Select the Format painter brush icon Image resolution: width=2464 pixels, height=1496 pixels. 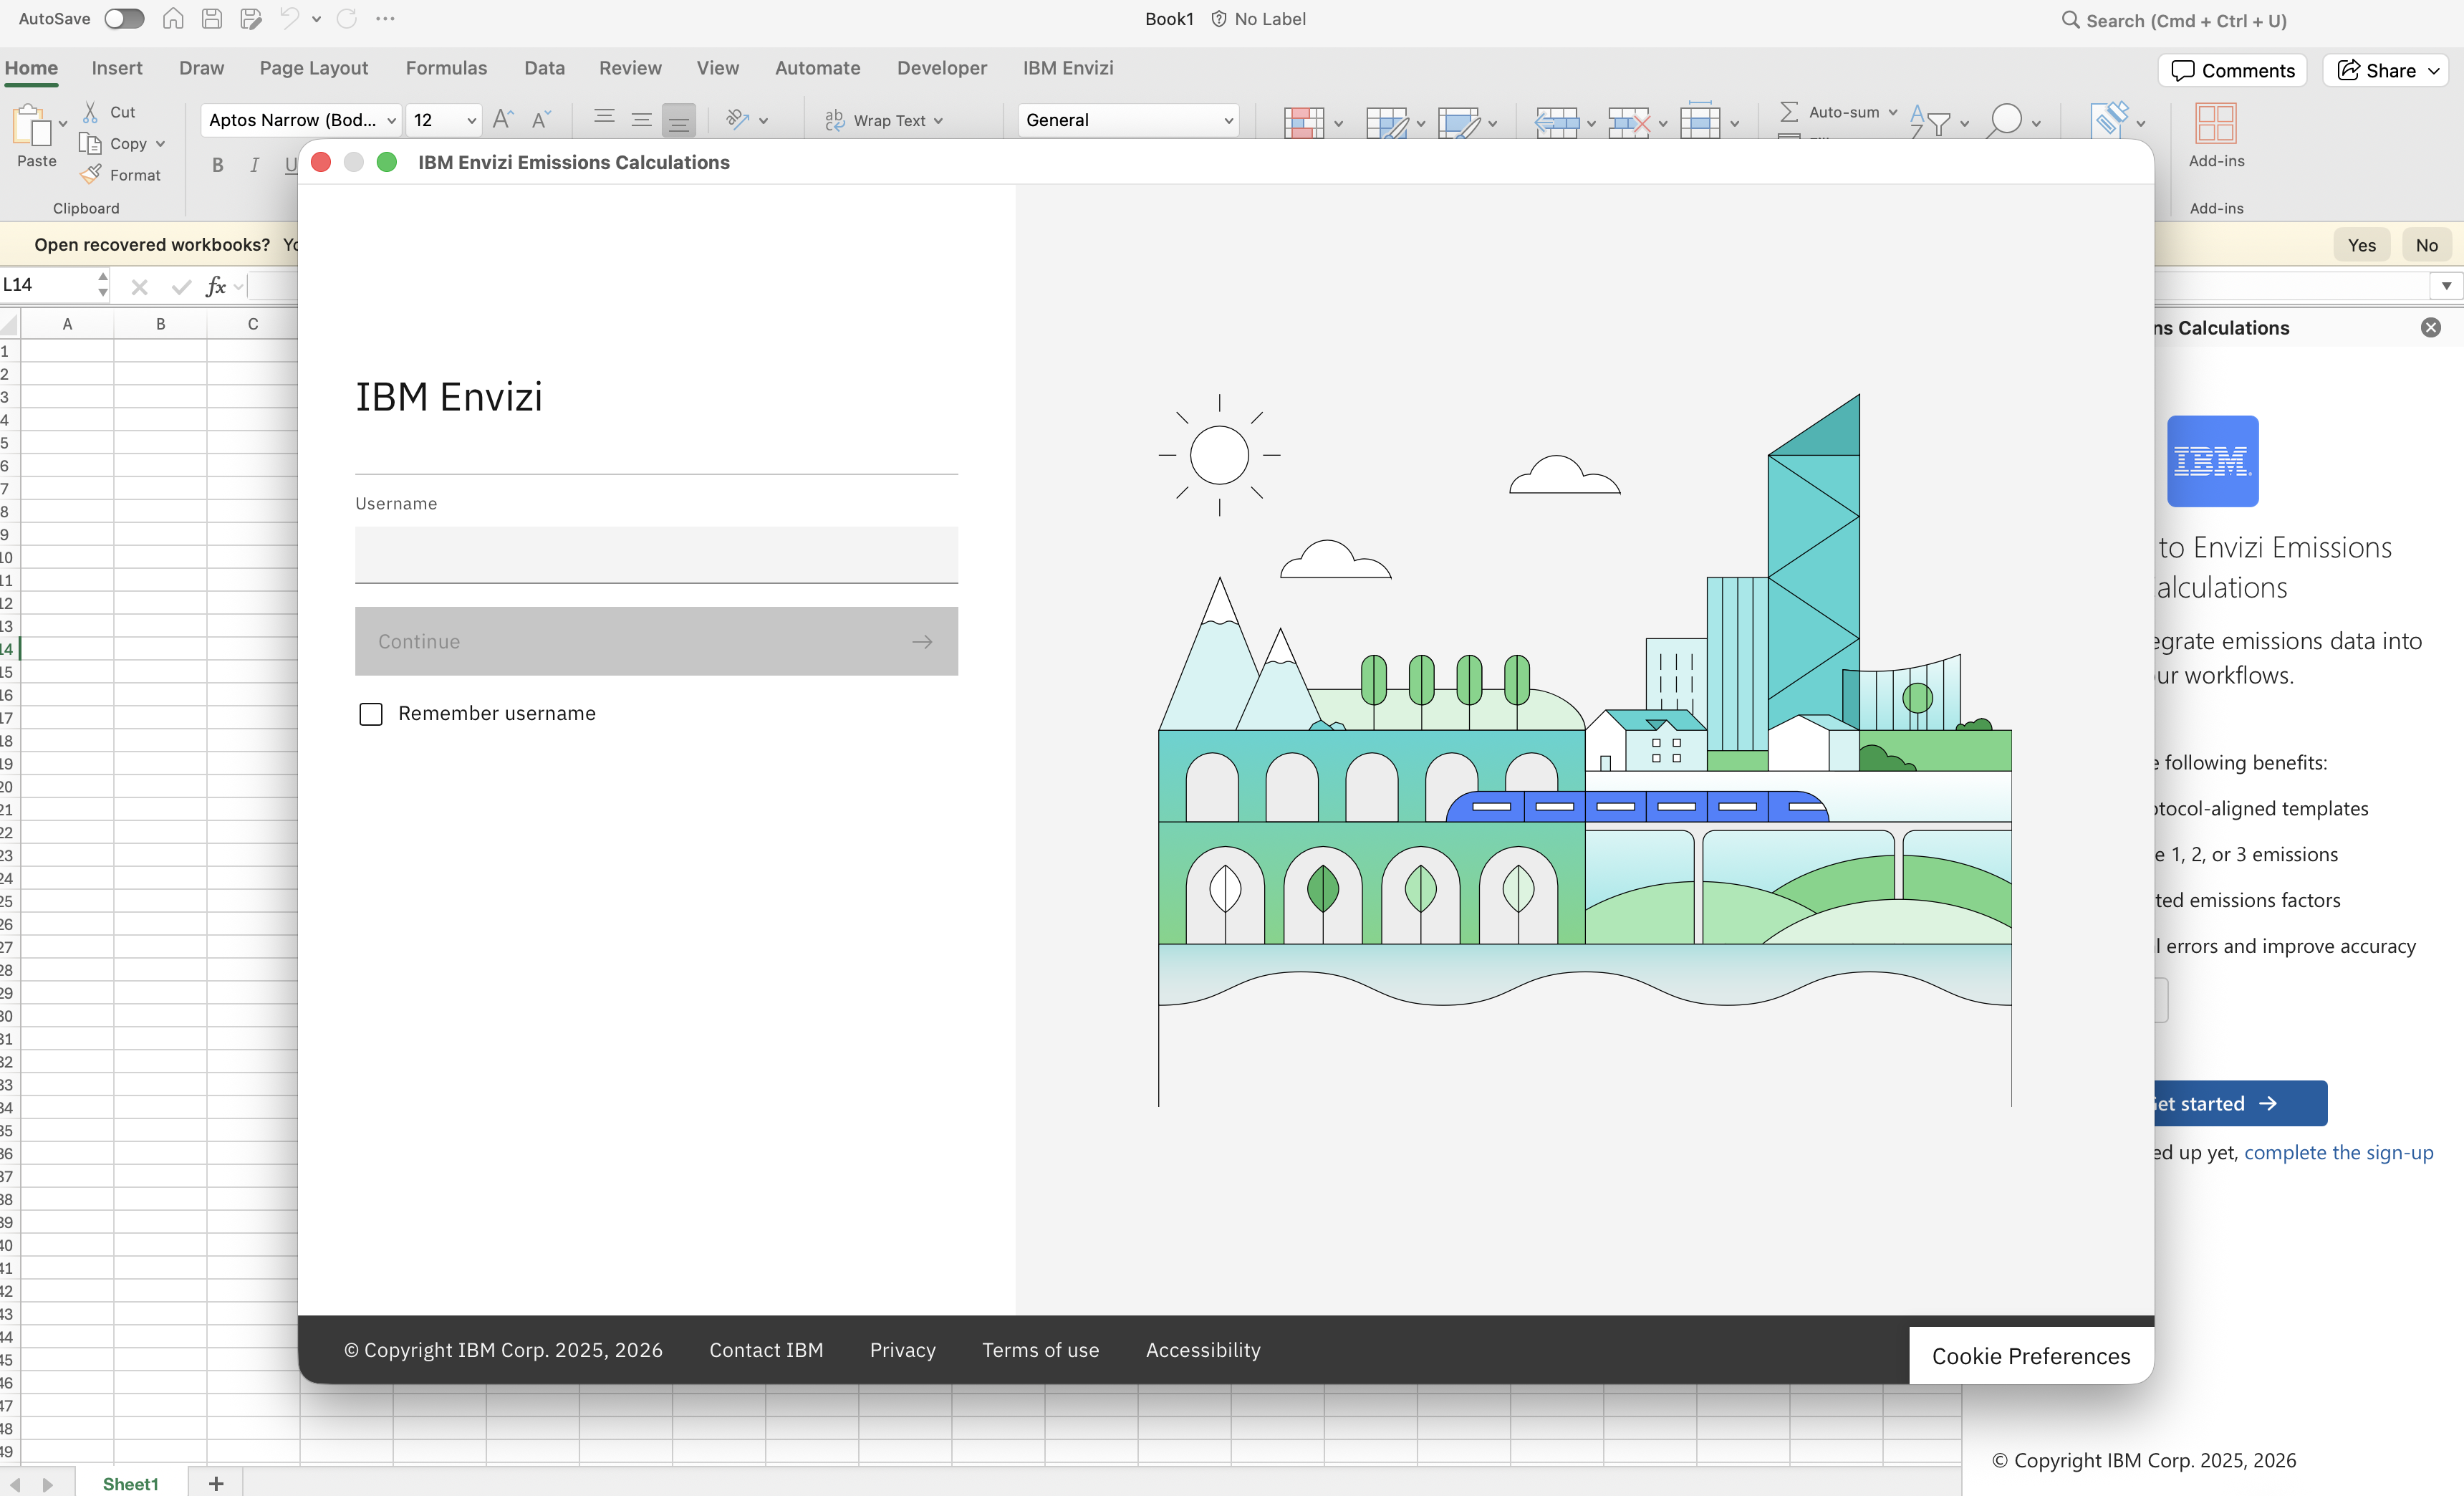pyautogui.click(x=90, y=174)
